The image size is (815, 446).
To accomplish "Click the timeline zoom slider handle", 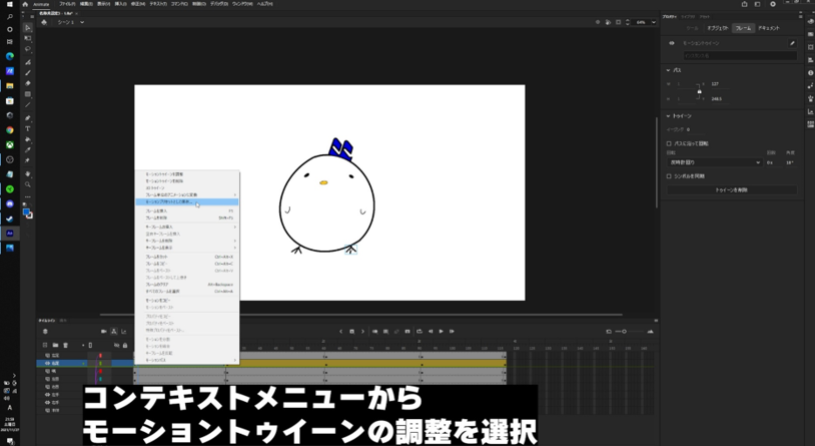I will [x=624, y=332].
